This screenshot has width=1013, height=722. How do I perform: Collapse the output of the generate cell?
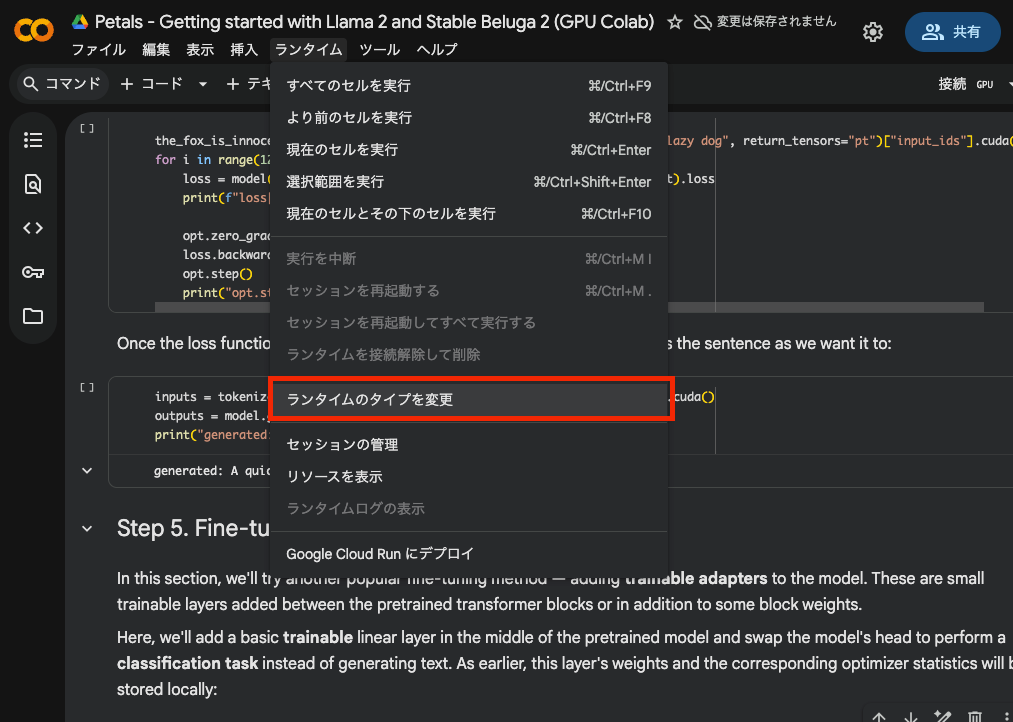point(87,470)
